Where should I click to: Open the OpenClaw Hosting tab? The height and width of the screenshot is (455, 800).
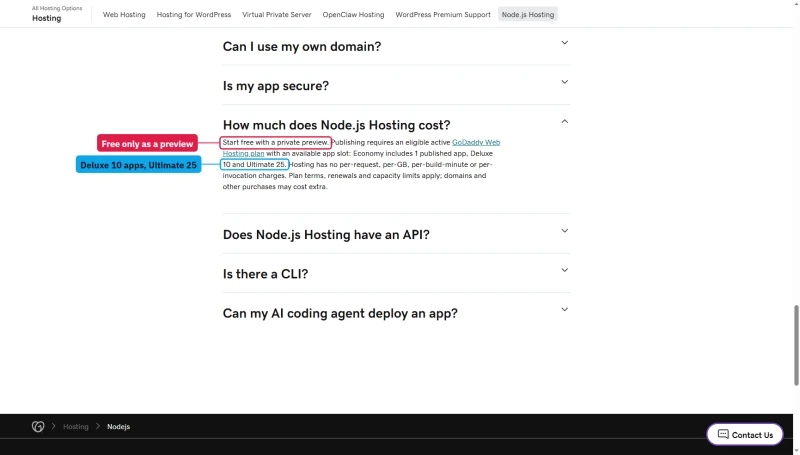click(353, 15)
